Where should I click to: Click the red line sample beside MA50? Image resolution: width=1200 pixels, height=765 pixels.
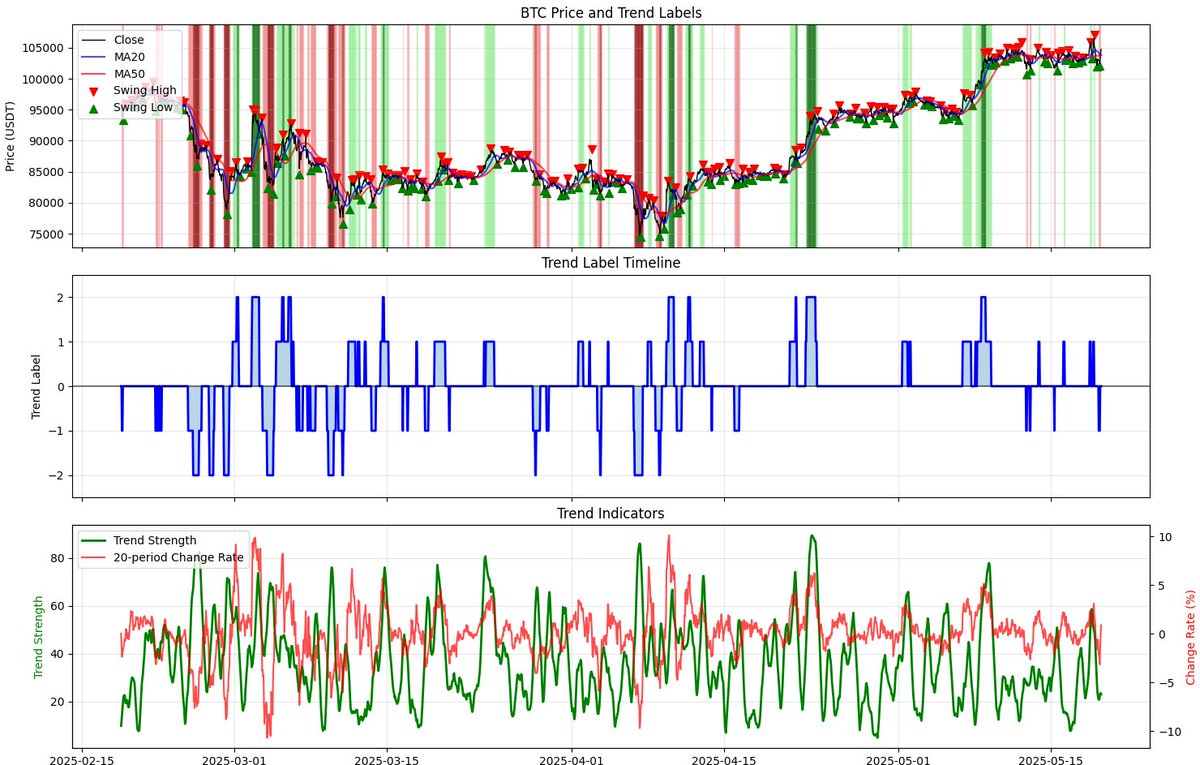(x=94, y=74)
